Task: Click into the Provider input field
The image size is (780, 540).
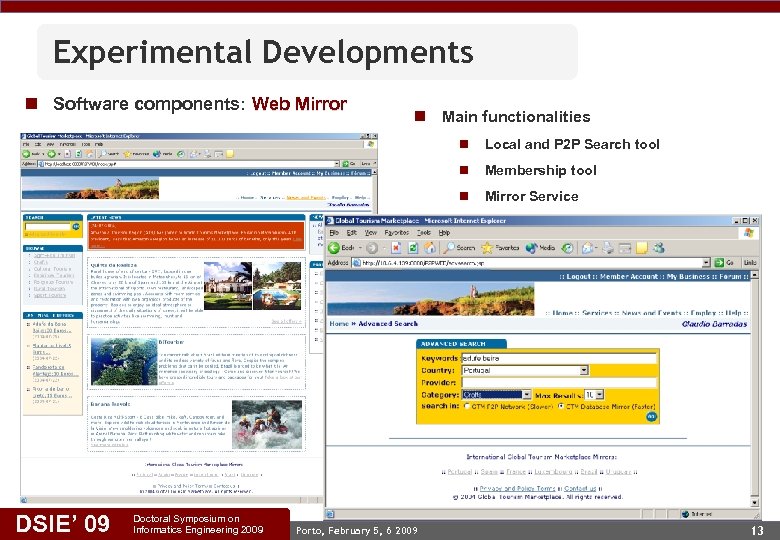Action: point(559,382)
